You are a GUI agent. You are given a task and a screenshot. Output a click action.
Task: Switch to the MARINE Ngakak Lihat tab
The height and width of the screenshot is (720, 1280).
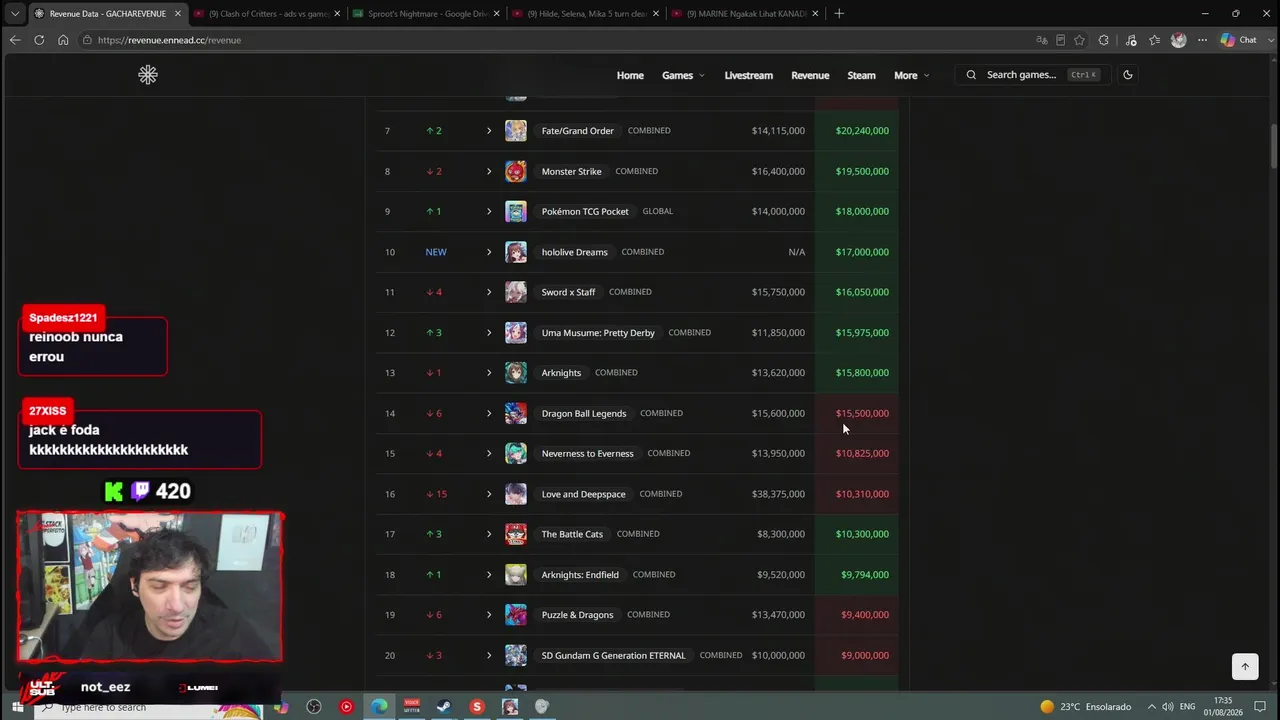pyautogui.click(x=745, y=14)
